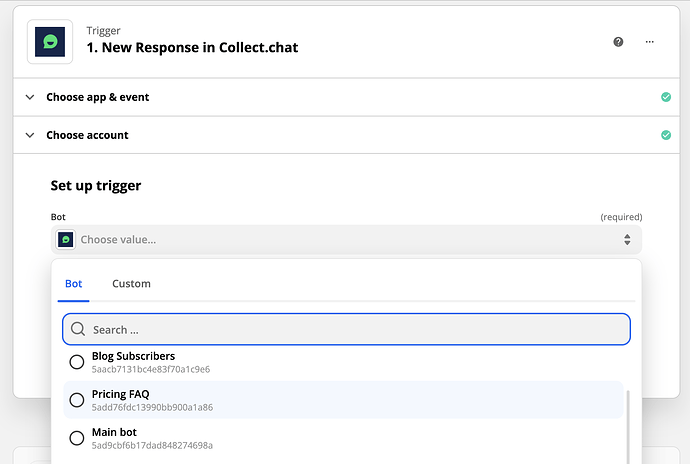This screenshot has width=690, height=464.
Task: Select the Main bot radio button
Action: click(77, 438)
